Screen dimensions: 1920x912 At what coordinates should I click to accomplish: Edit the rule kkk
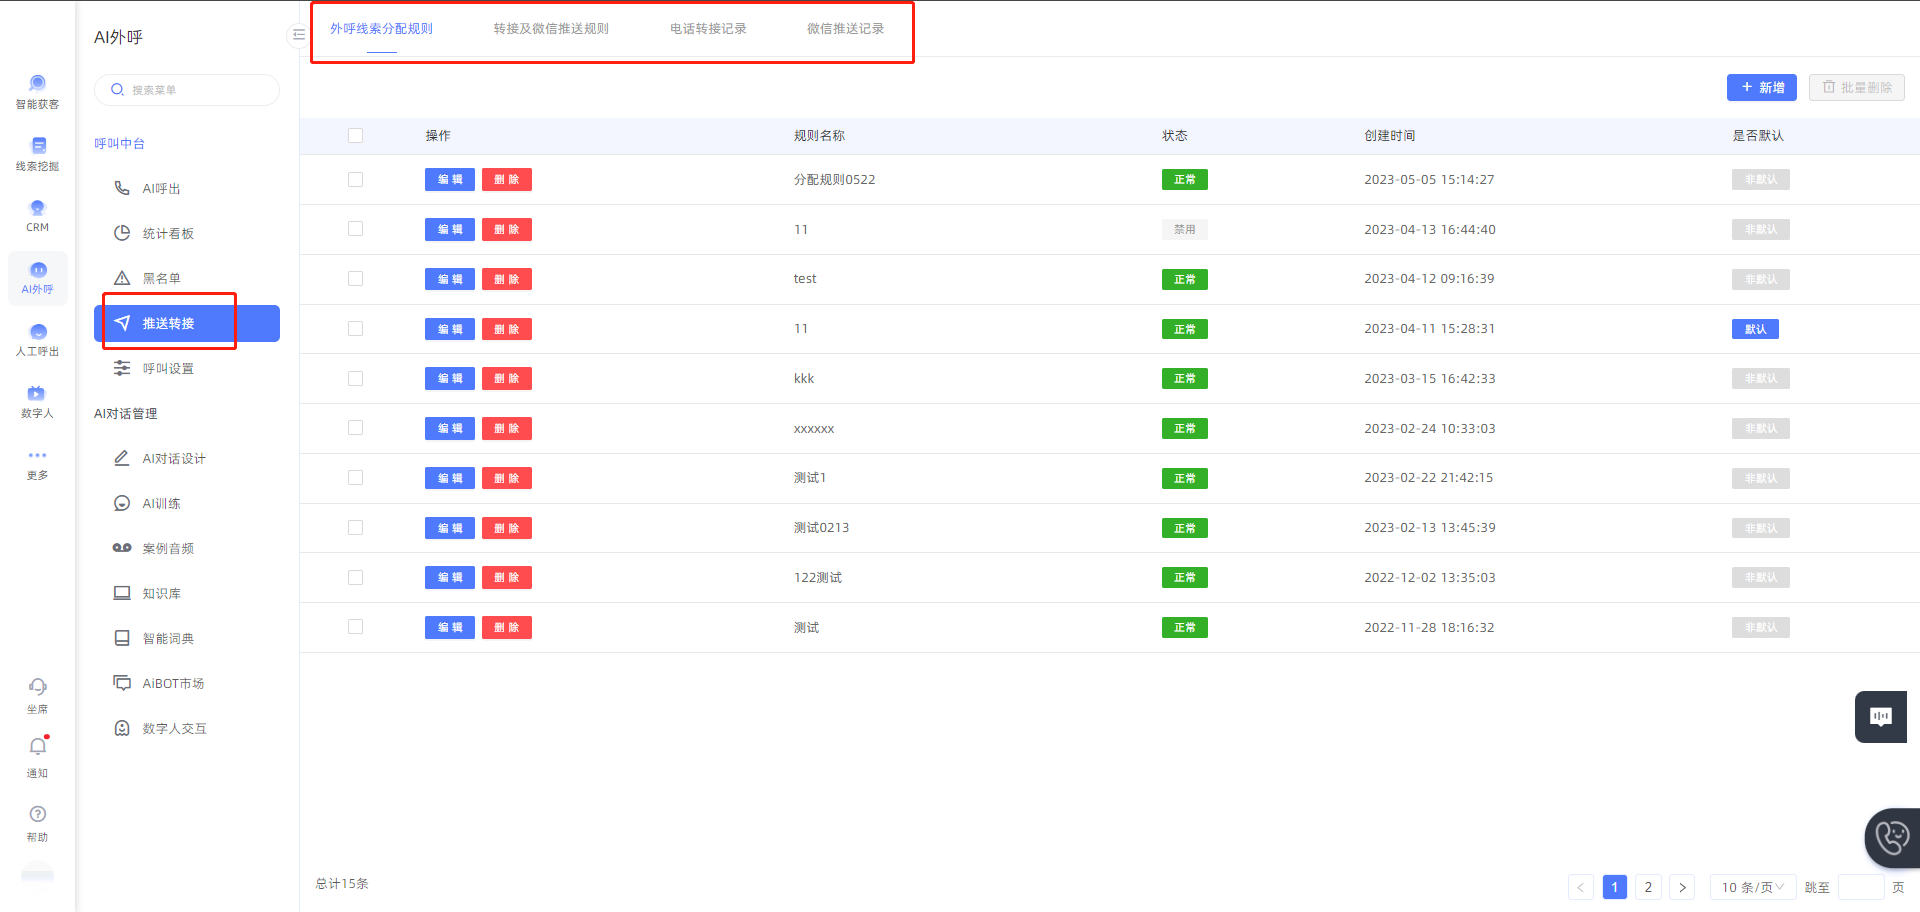pyautogui.click(x=450, y=379)
